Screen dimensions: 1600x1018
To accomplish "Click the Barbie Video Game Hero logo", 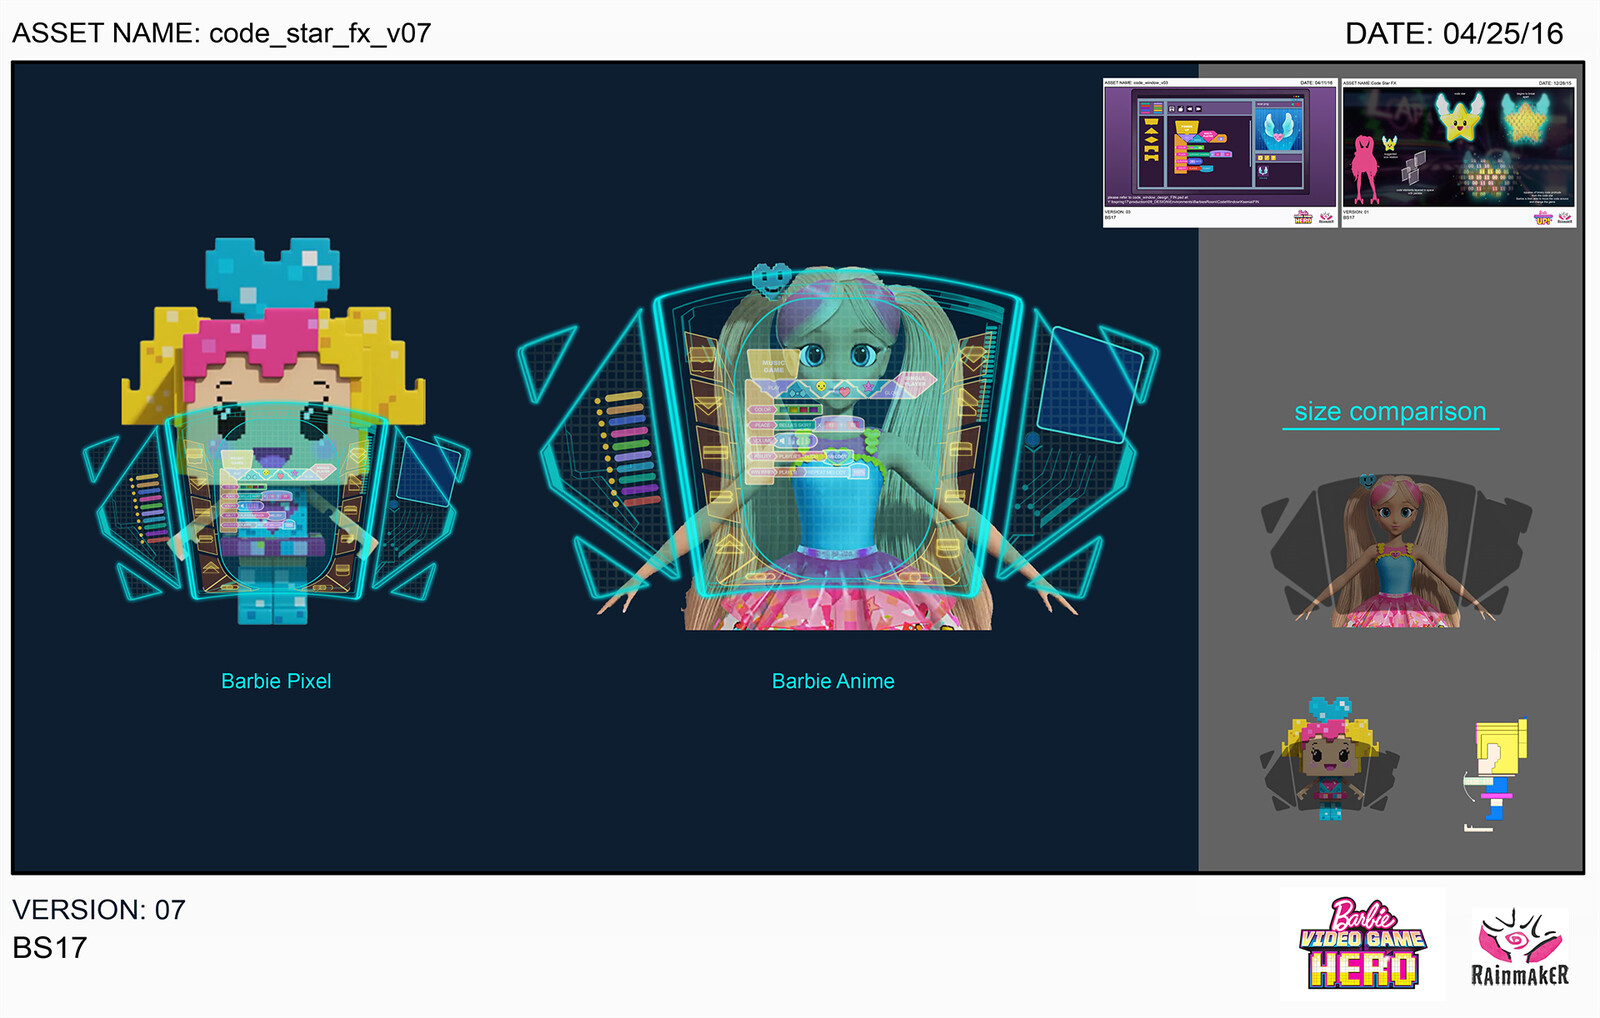I will coord(1363,944).
